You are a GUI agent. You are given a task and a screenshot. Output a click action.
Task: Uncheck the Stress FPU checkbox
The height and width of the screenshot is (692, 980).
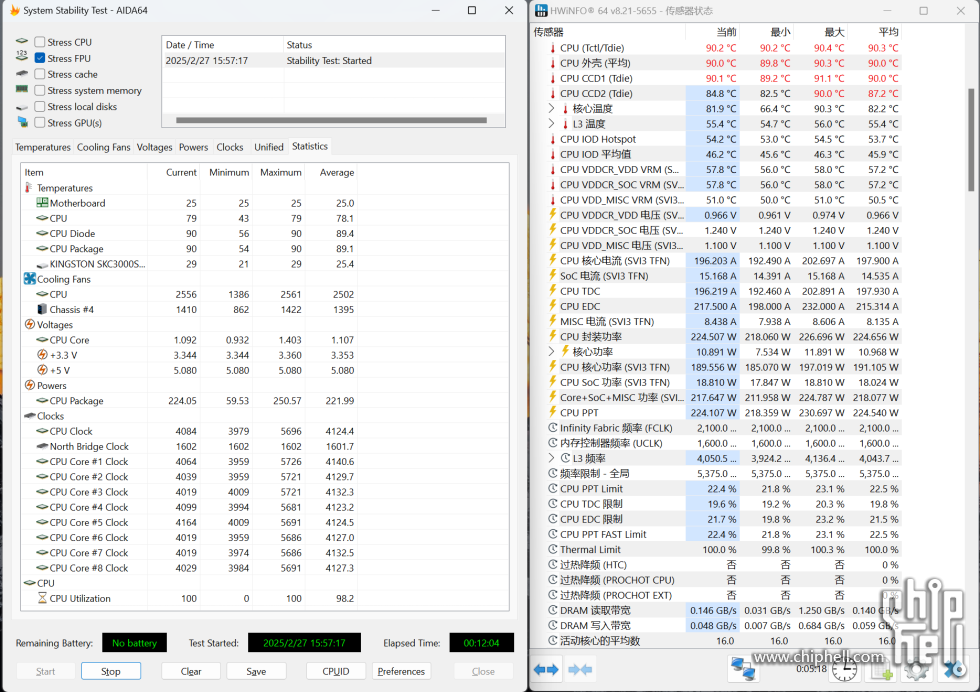click(40, 58)
